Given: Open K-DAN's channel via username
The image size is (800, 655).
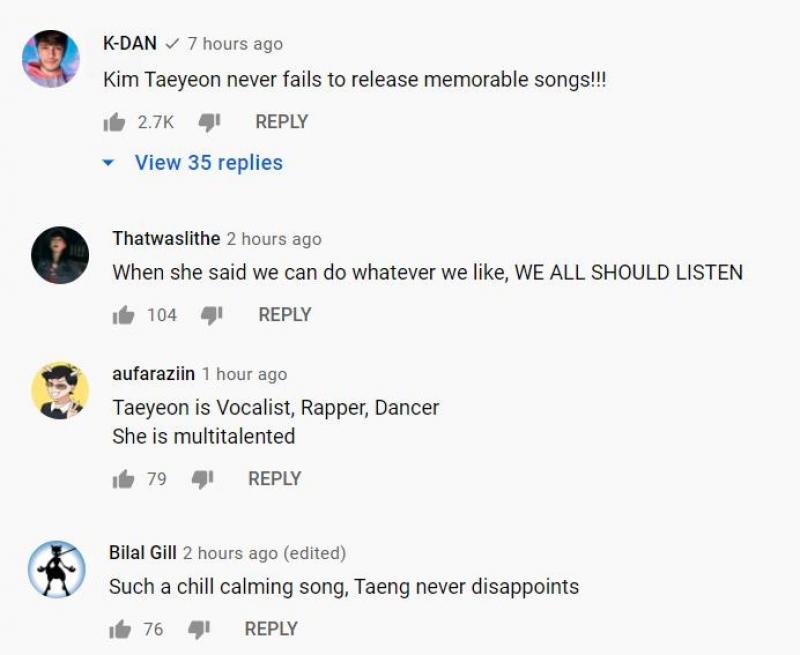Looking at the screenshot, I should (x=130, y=43).
